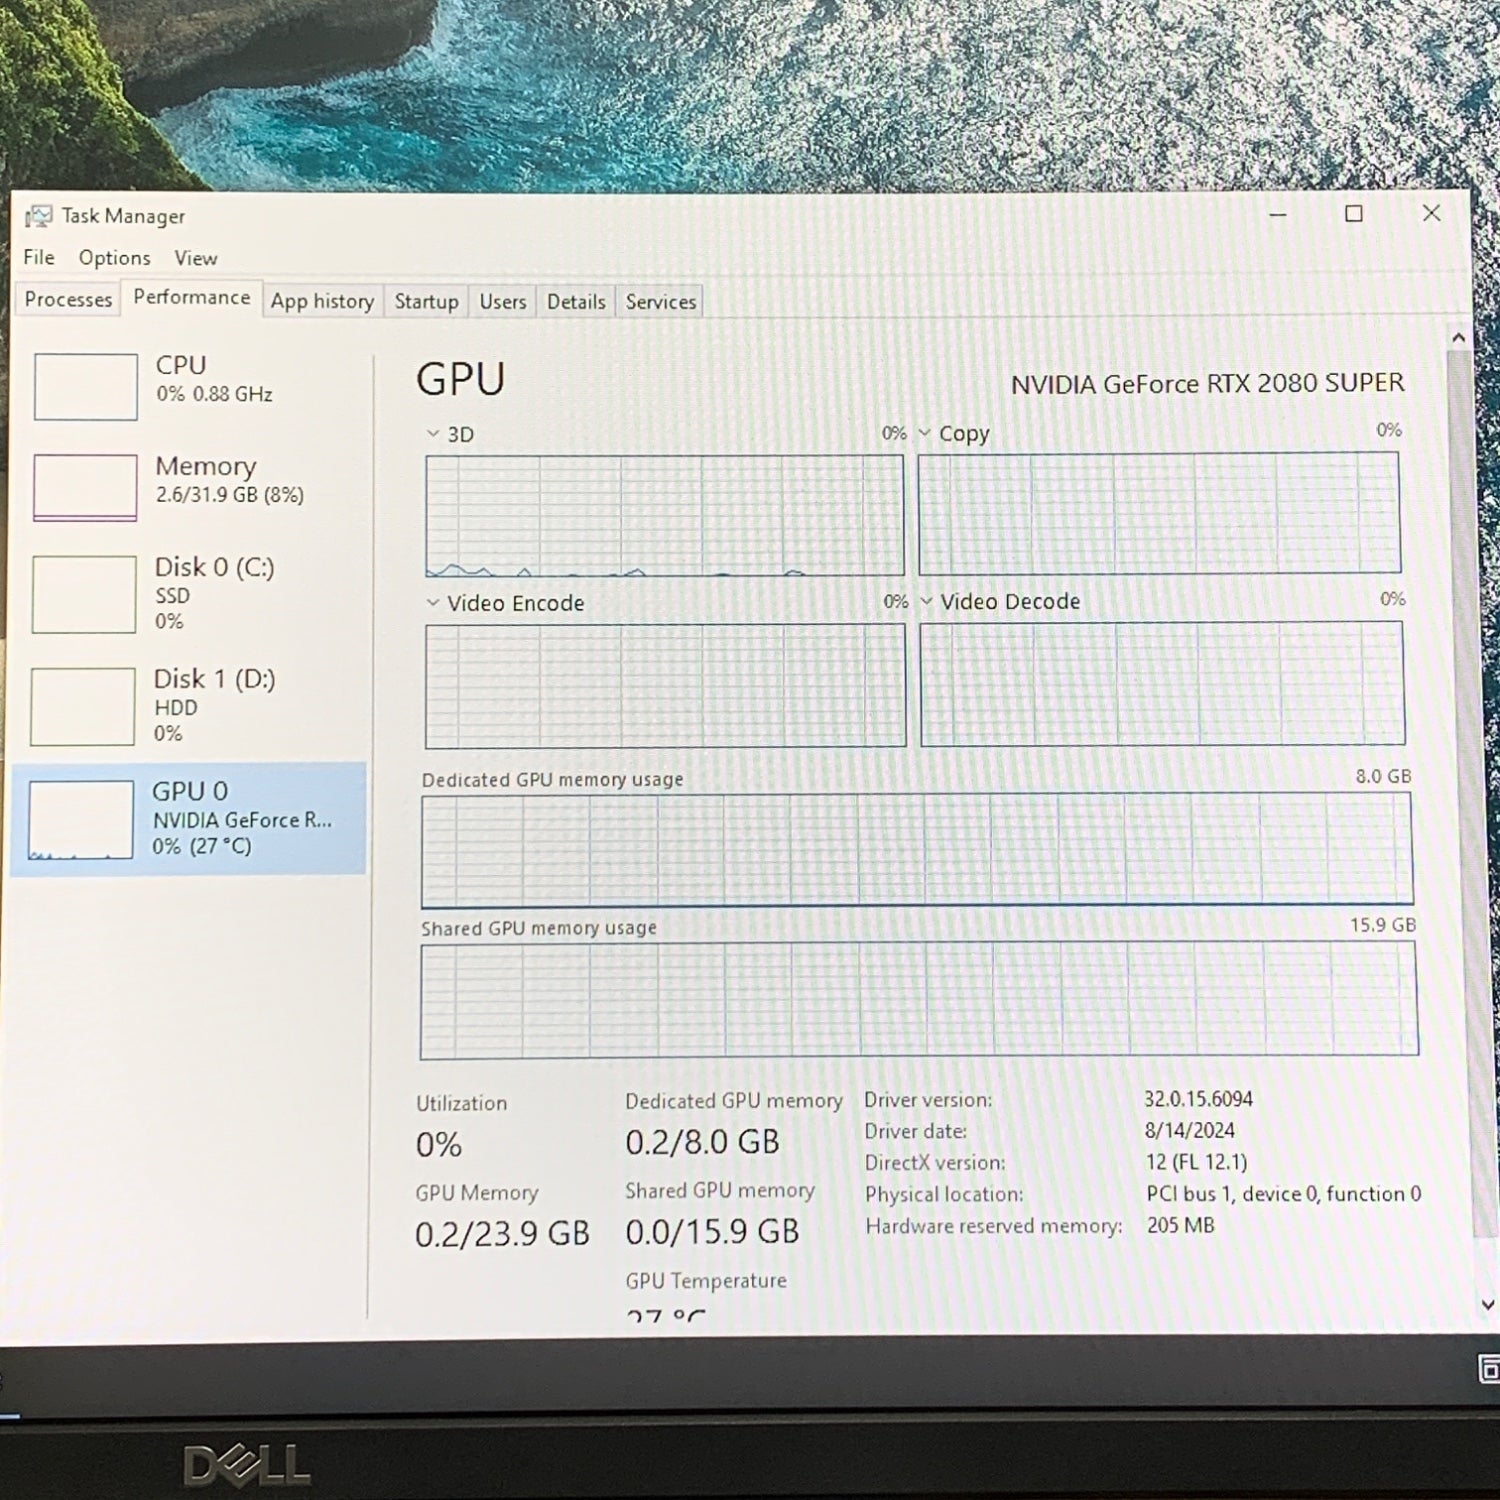Open the 3D engine graph dropdown
Viewport: 1500px width, 1500px height.
tap(433, 434)
